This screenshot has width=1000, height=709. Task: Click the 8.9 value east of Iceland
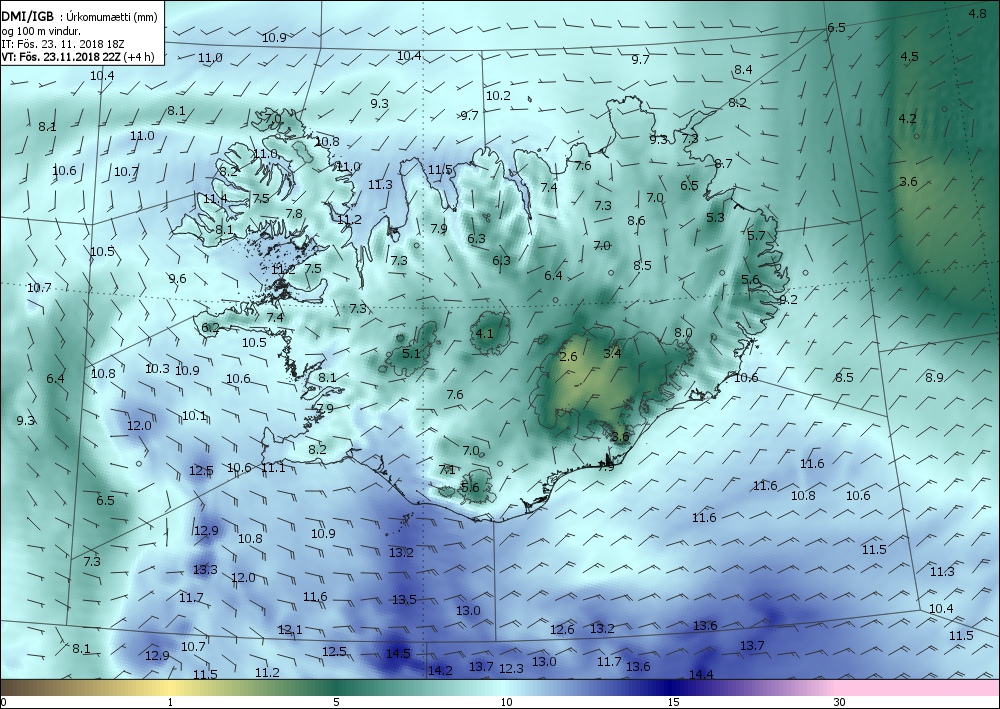point(934,377)
